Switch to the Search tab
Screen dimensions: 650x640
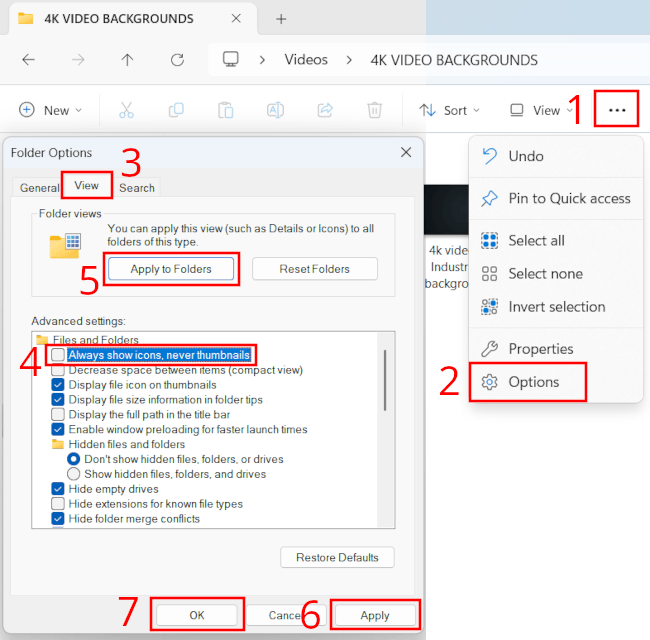pyautogui.click(x=137, y=188)
